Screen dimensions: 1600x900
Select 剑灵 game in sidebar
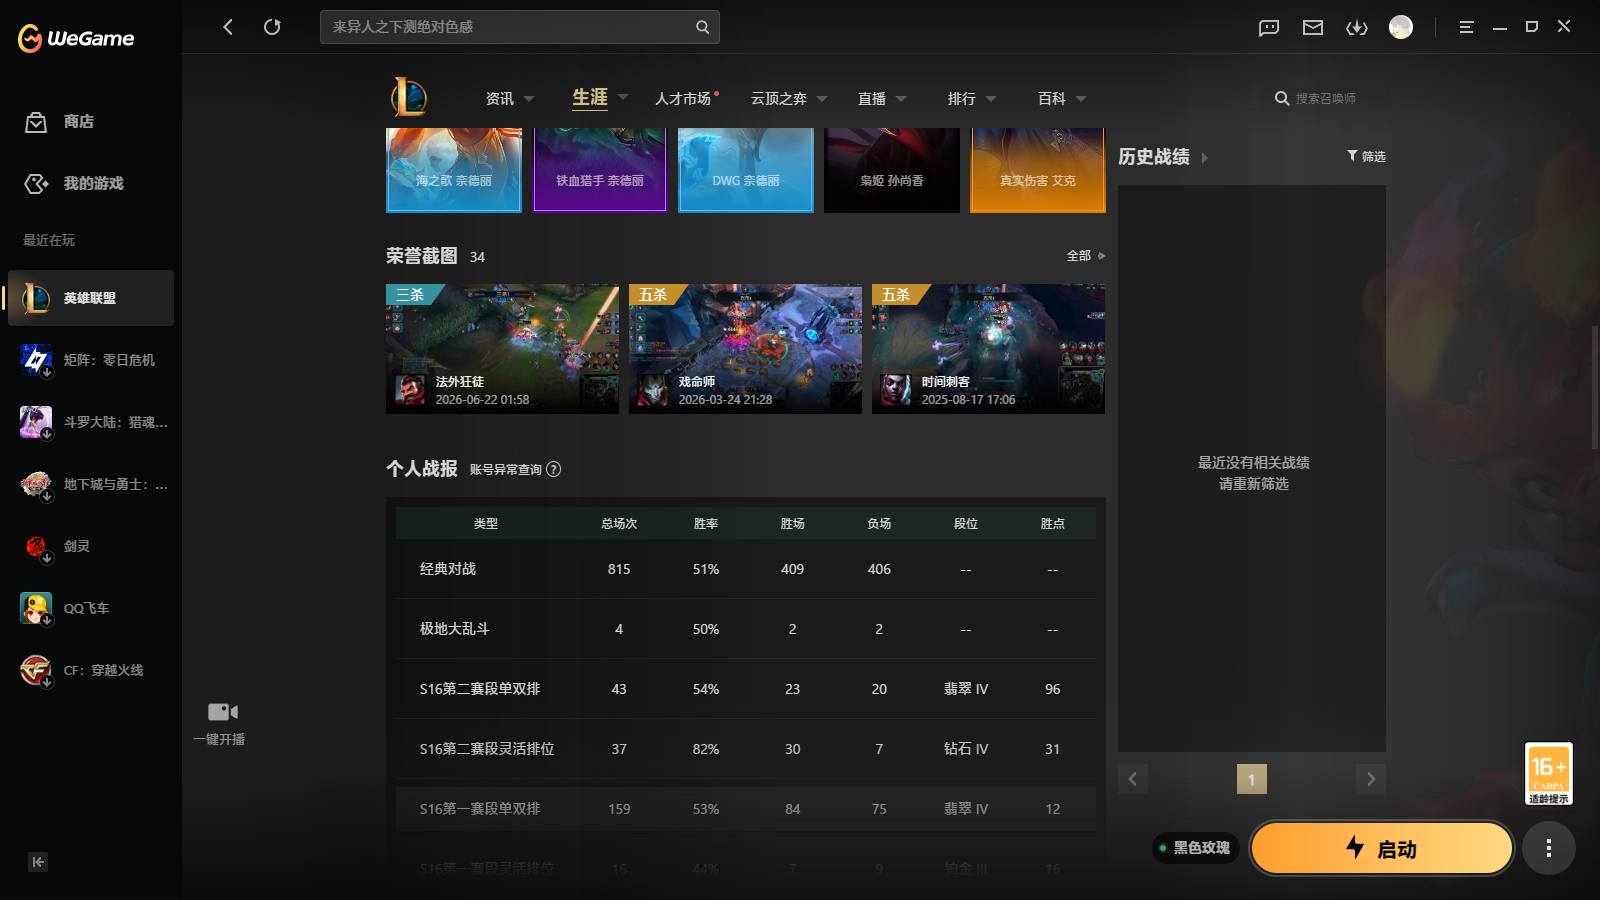coord(91,546)
